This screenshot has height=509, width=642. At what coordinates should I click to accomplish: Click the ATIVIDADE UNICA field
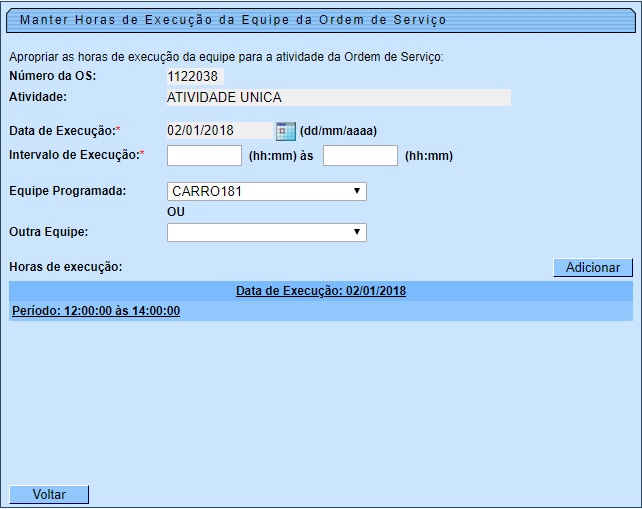point(338,98)
